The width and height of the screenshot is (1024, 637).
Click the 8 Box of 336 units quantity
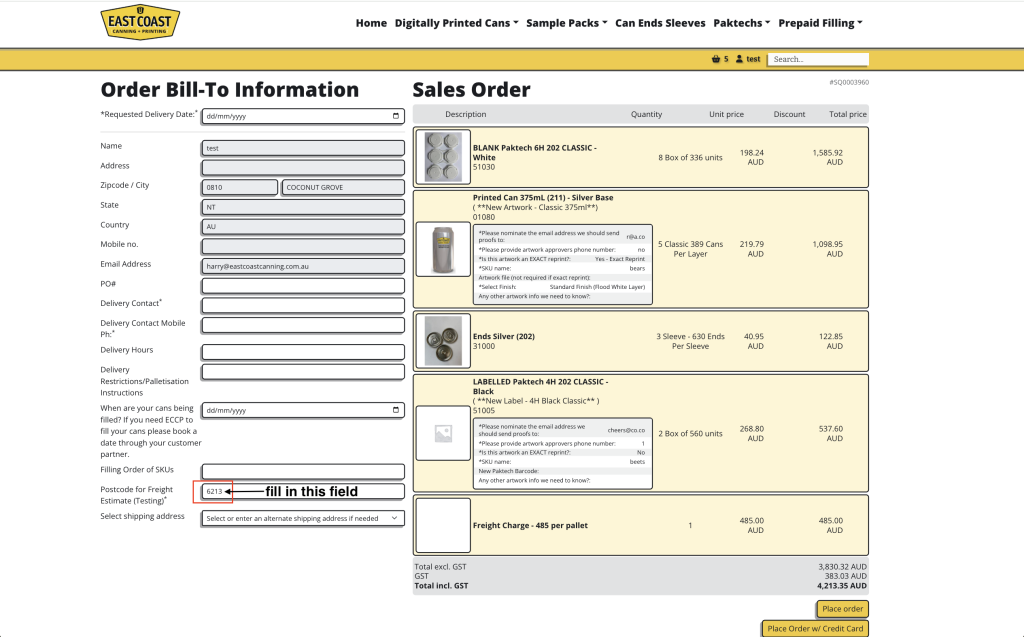tap(690, 157)
